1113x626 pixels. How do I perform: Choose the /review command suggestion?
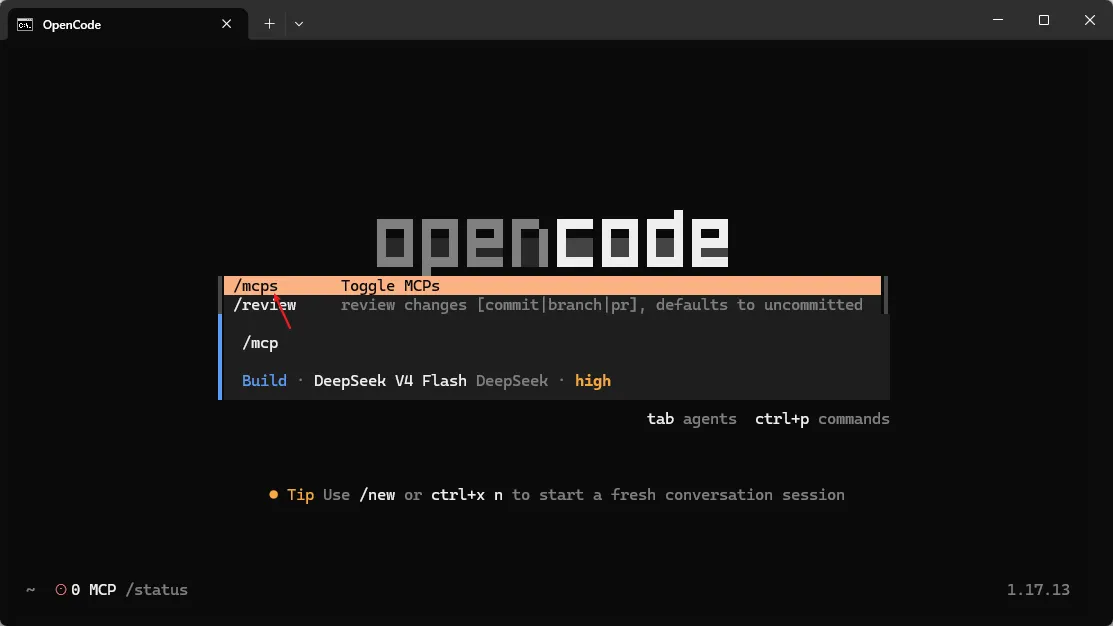click(x=552, y=304)
